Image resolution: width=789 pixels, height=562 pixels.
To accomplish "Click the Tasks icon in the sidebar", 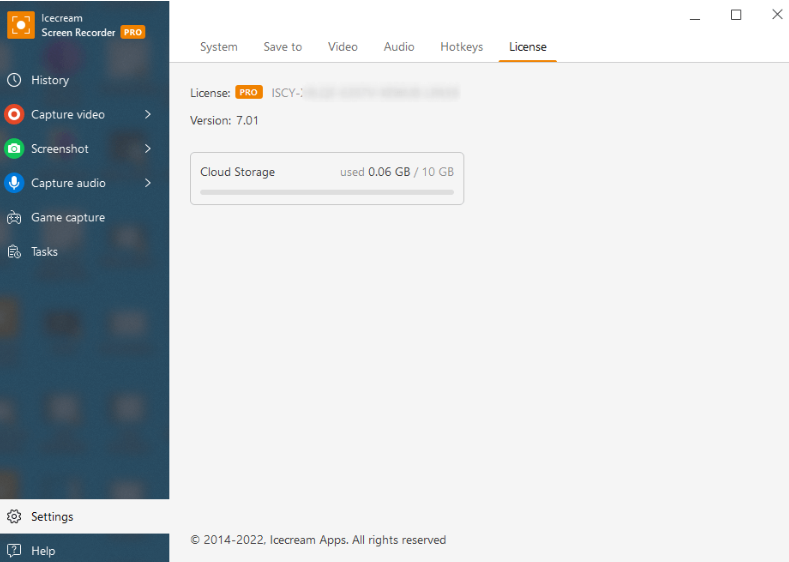I will tap(14, 252).
